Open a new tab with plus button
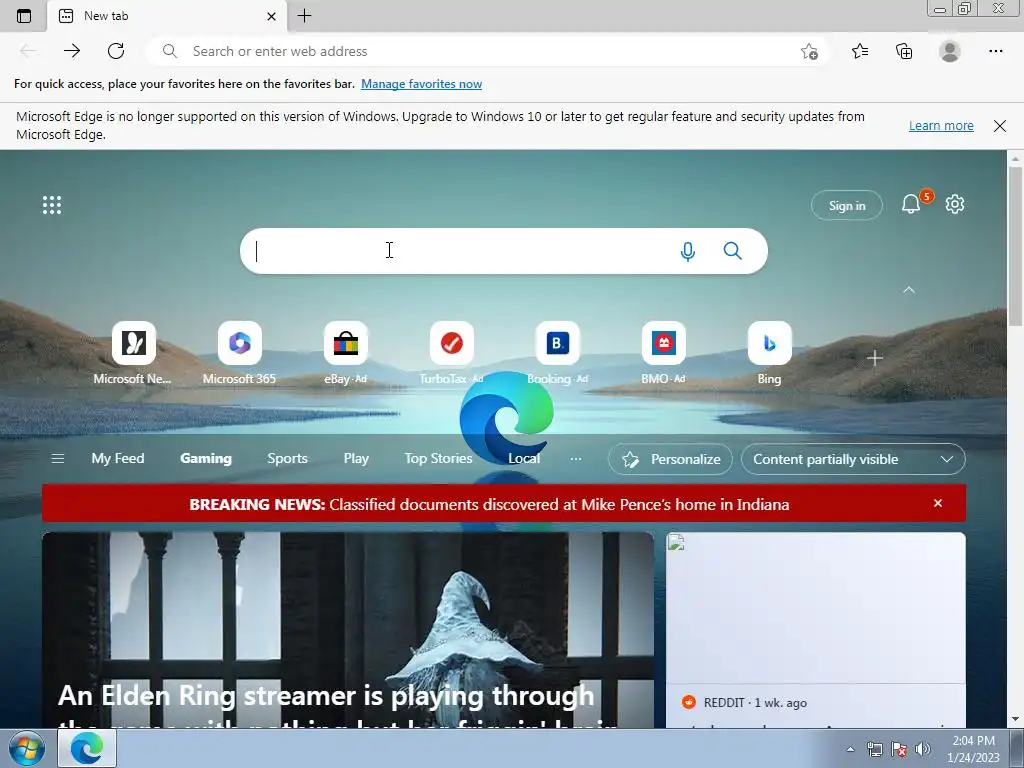 [304, 16]
